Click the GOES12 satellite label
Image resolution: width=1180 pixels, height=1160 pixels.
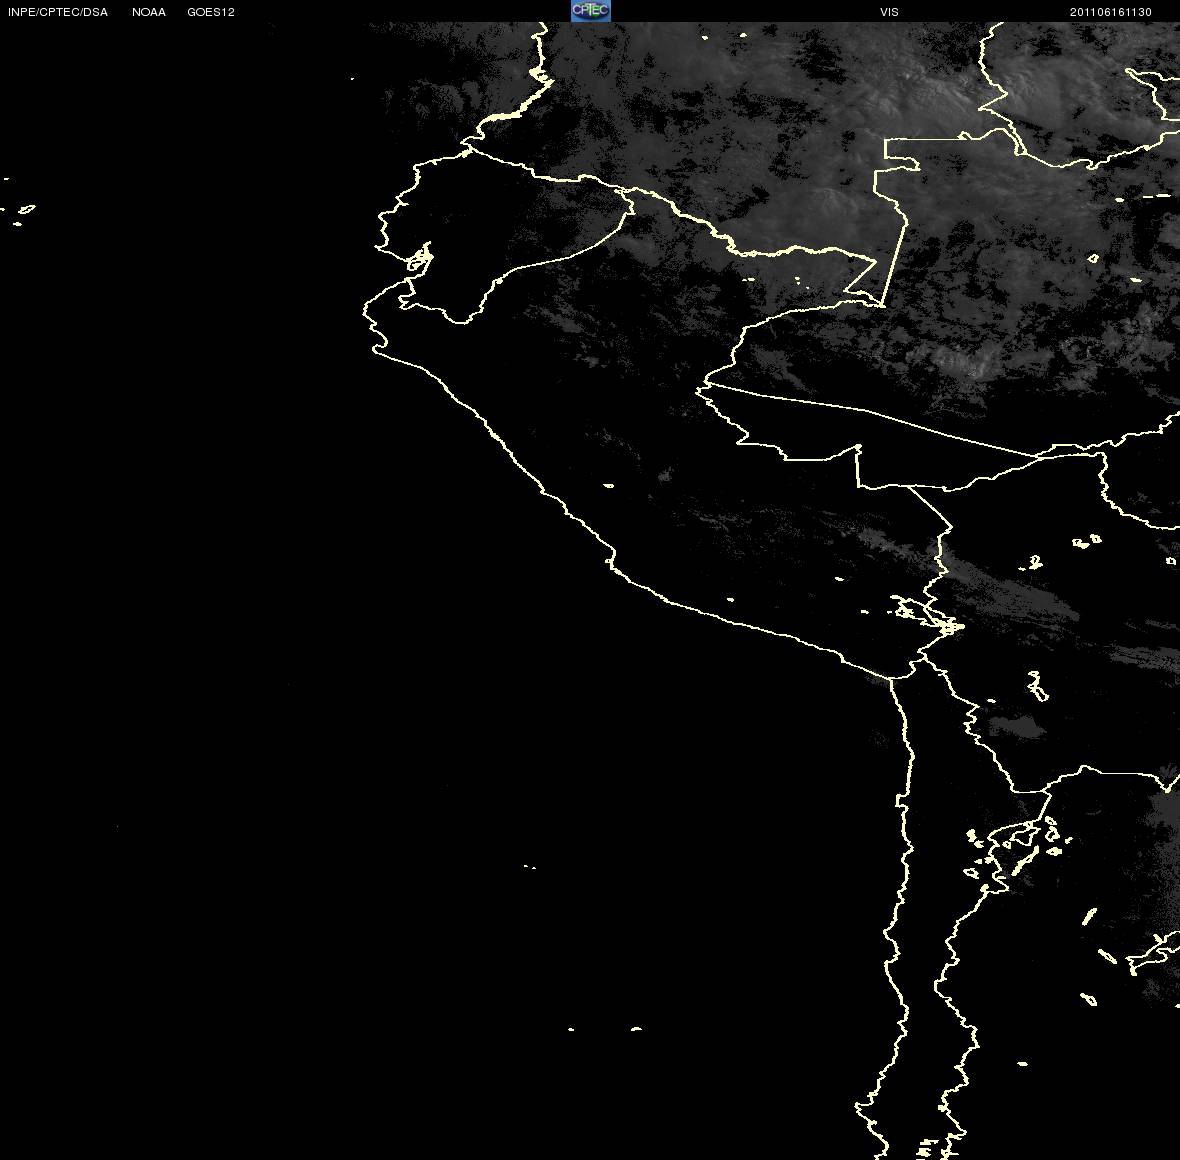point(211,12)
